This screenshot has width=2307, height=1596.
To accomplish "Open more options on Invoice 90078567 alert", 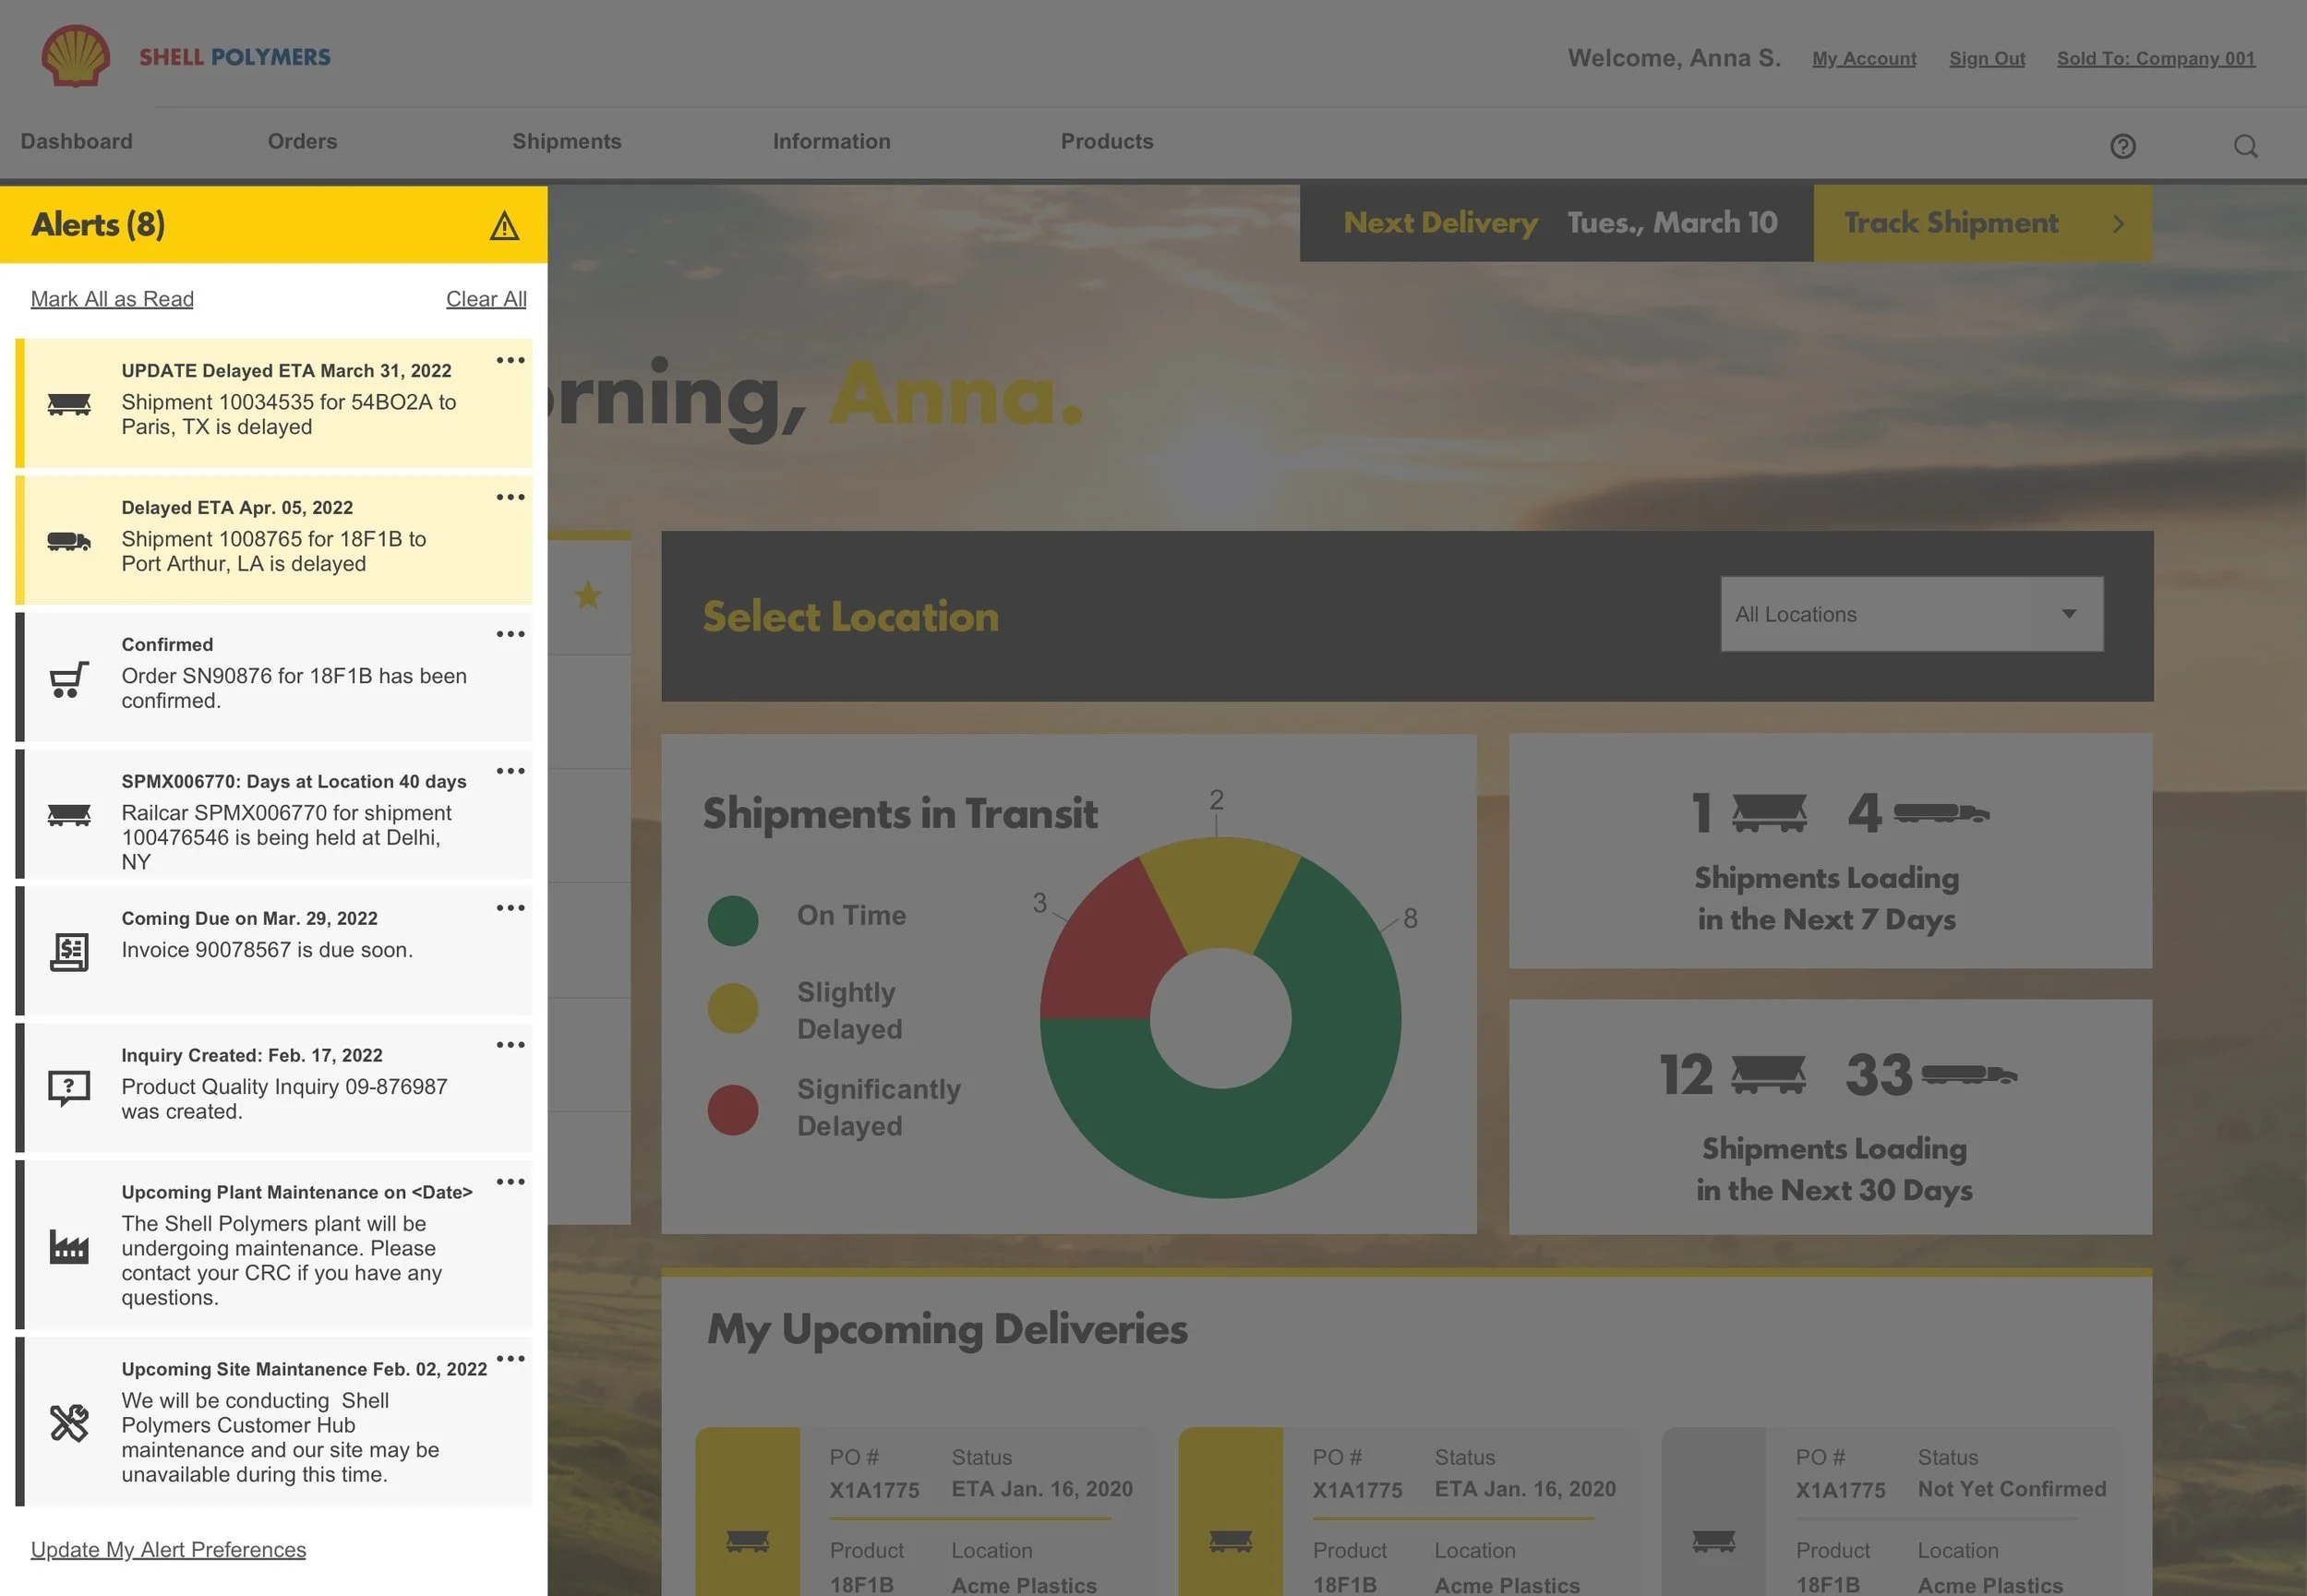I will pyautogui.click(x=510, y=908).
